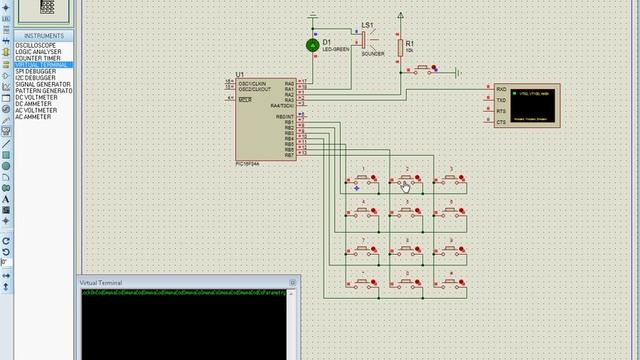Select the 2D line drawing tool
Image resolution: width=640 pixels, height=360 pixels.
coord(6,144)
